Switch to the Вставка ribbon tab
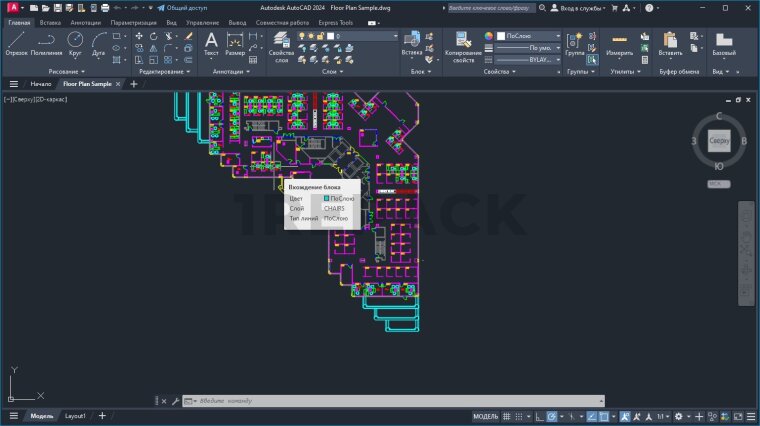Image resolution: width=760 pixels, height=426 pixels. [50, 21]
